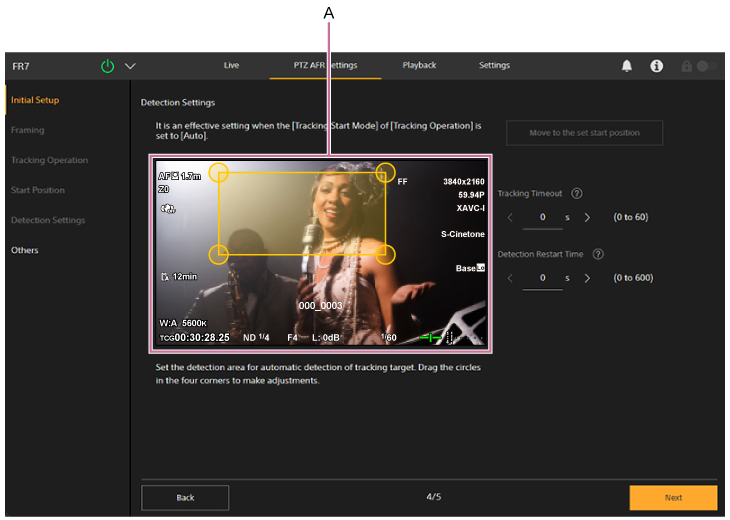
Task: Decrease Detection Restart Time with left arrow
Action: pos(509,278)
